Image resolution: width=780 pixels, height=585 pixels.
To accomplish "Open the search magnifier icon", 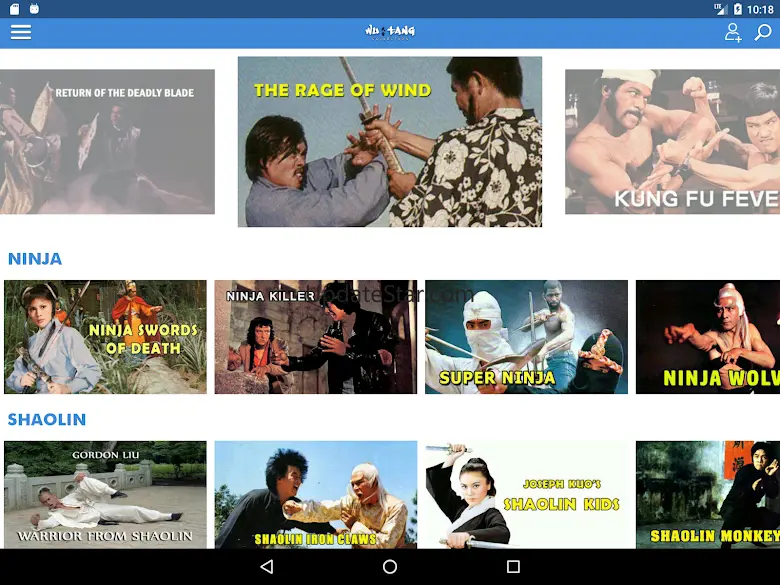I will [763, 32].
